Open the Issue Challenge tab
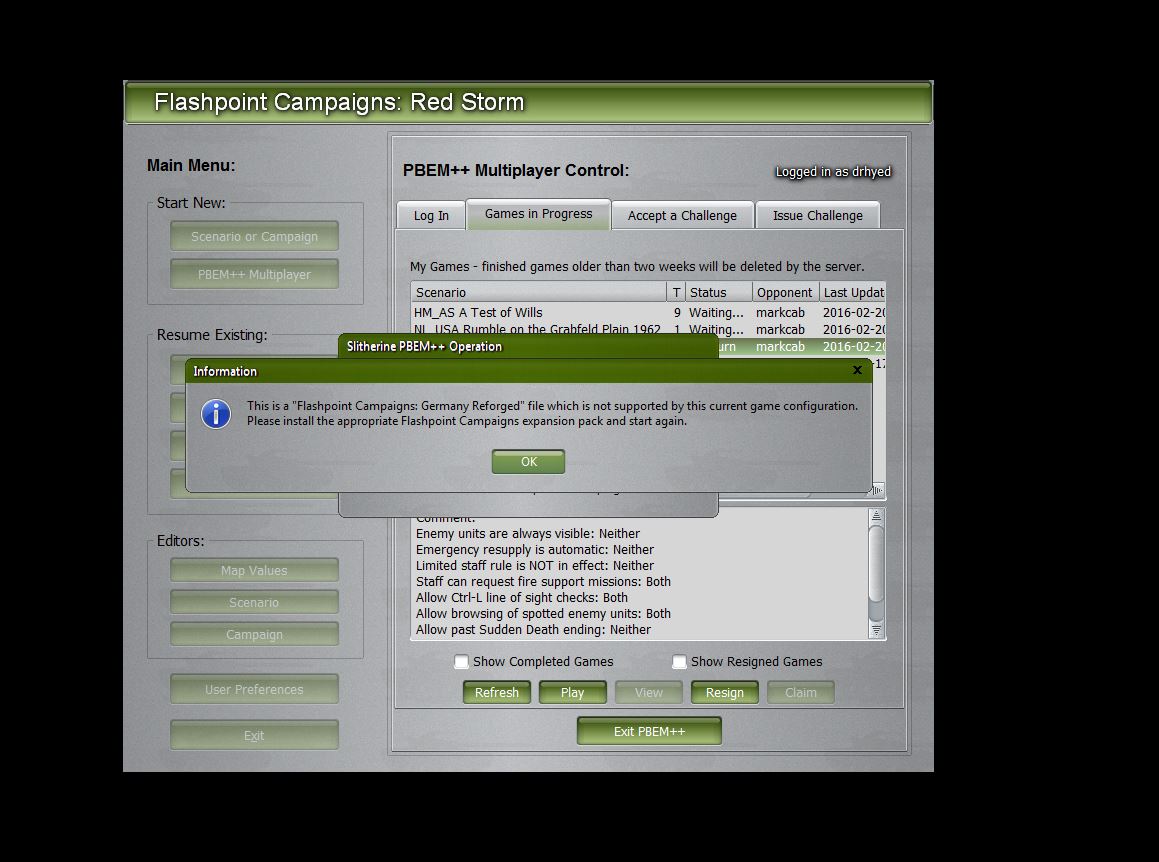The width and height of the screenshot is (1159, 862). (818, 215)
